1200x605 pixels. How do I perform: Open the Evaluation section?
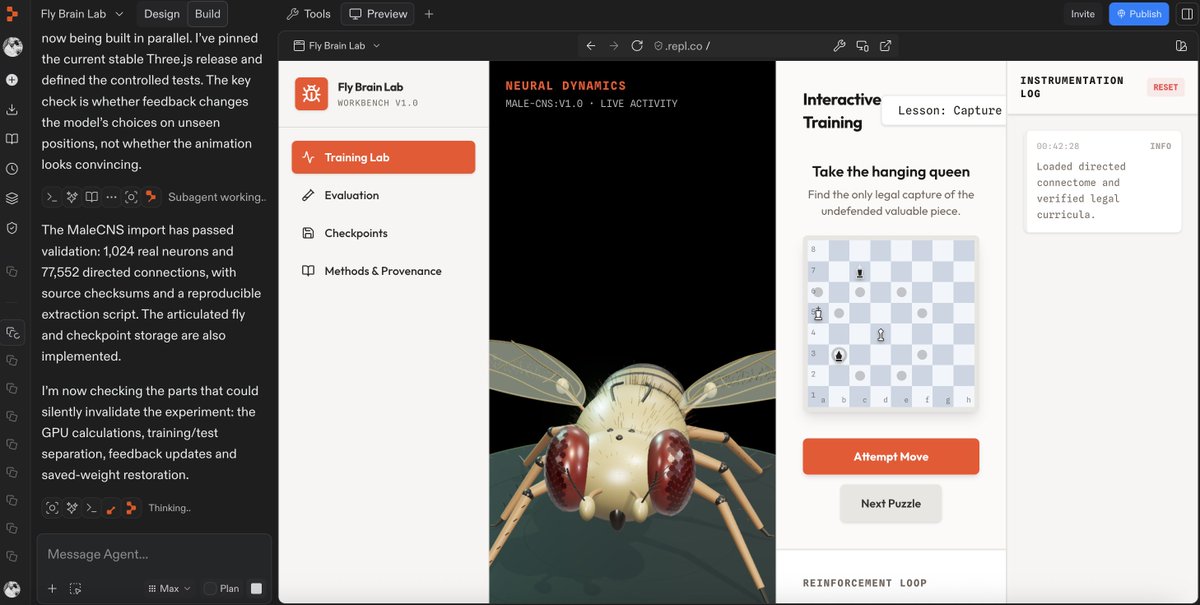click(x=383, y=195)
